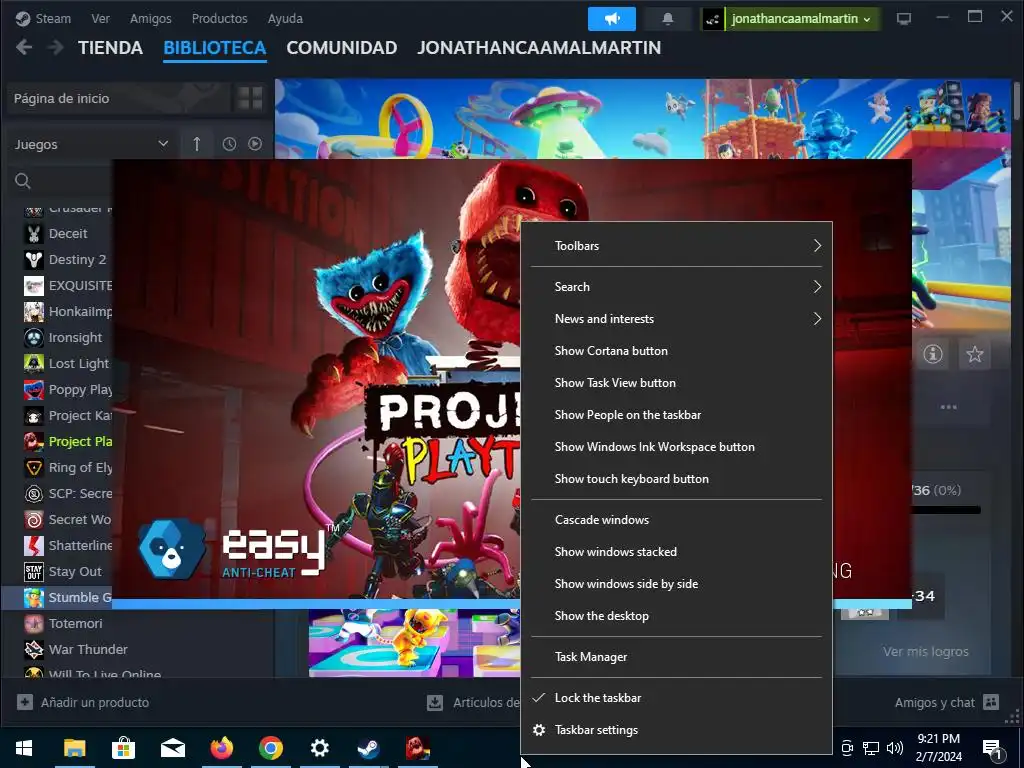The height and width of the screenshot is (768, 1024).
Task: Open JONATHANCAAMALMARTIN profile tab
Action: (539, 48)
